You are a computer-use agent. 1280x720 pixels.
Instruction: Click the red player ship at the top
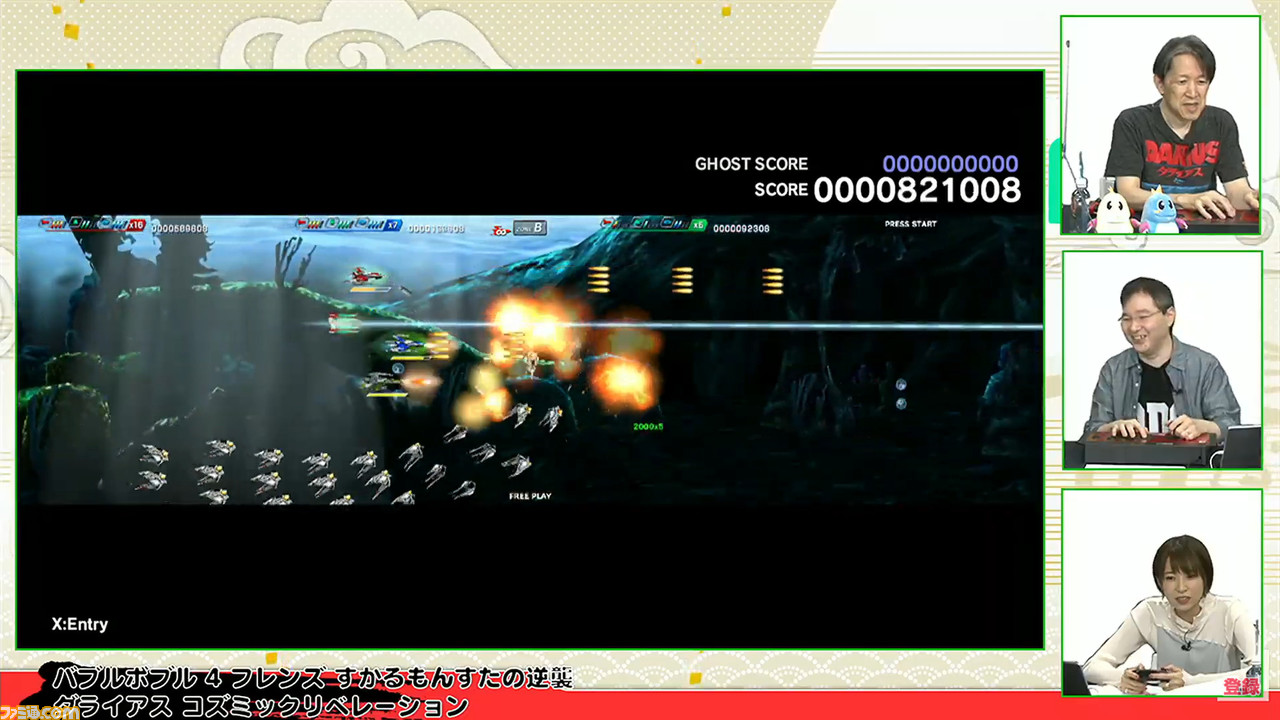tap(367, 277)
